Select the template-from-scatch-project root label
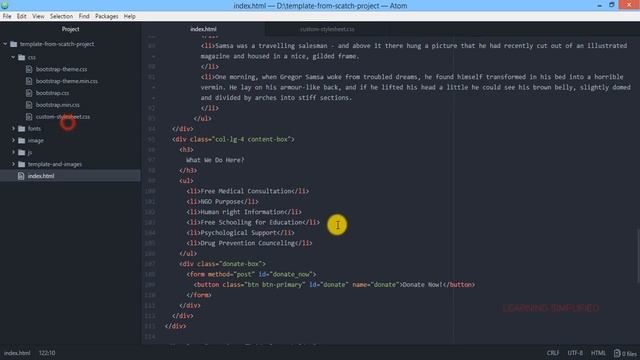 click(x=57, y=44)
